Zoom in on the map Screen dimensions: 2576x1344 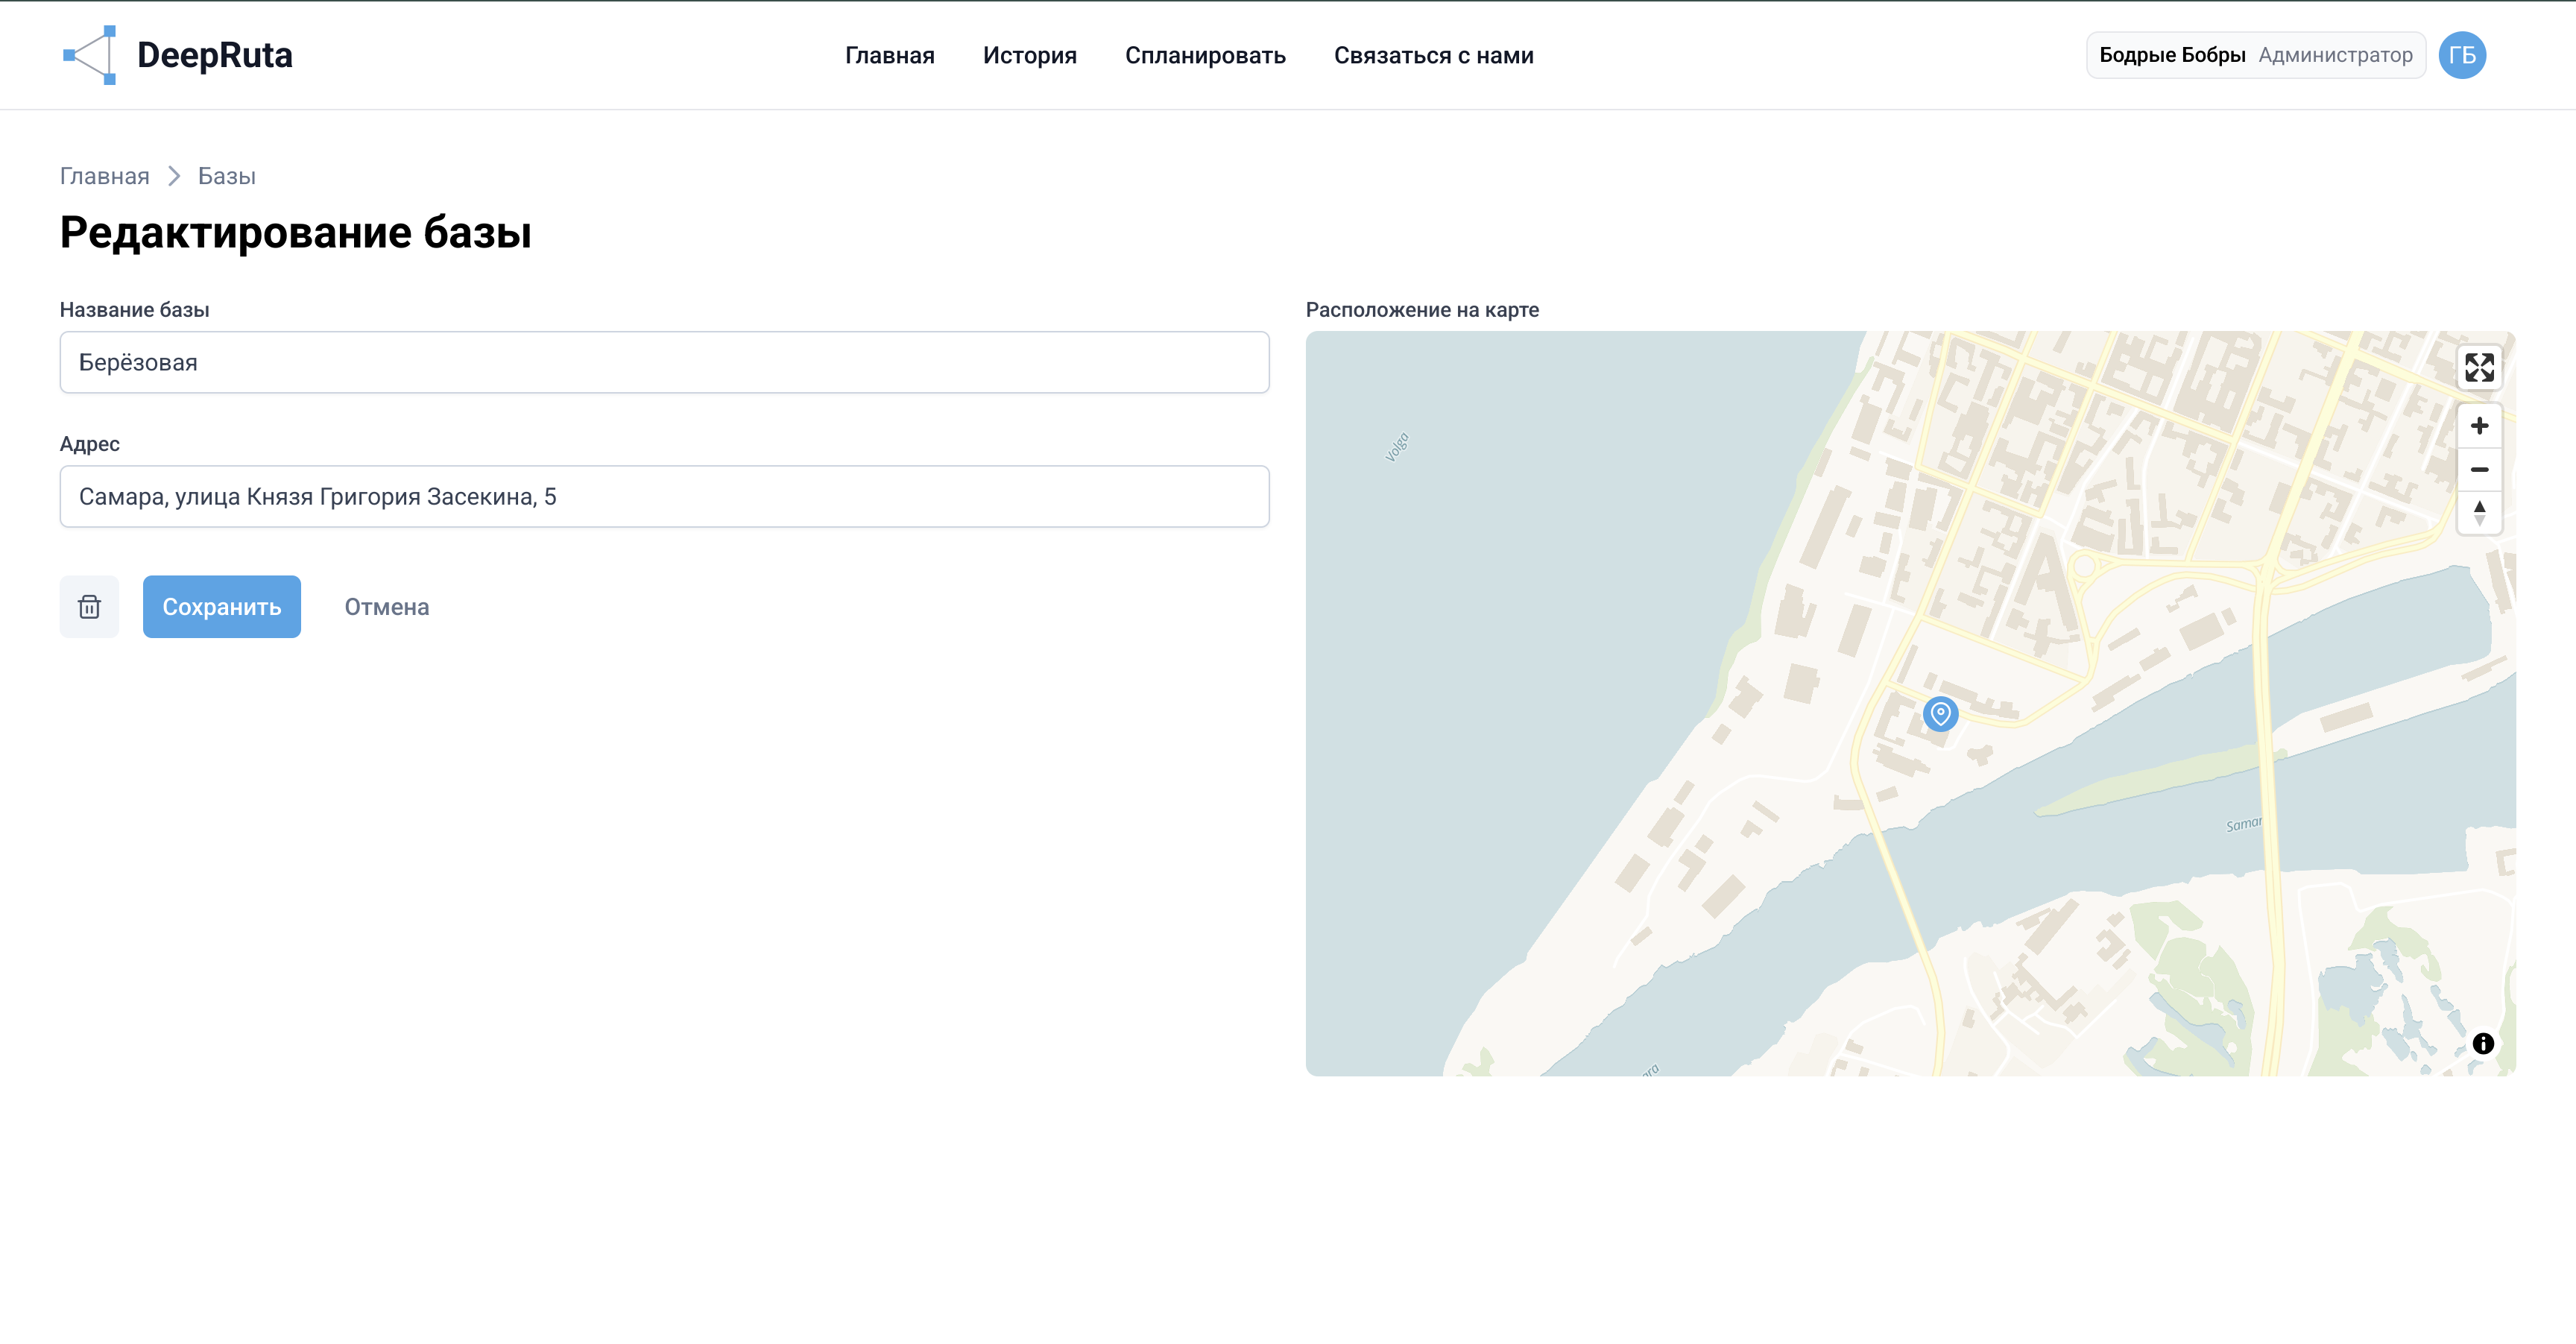(x=2479, y=426)
